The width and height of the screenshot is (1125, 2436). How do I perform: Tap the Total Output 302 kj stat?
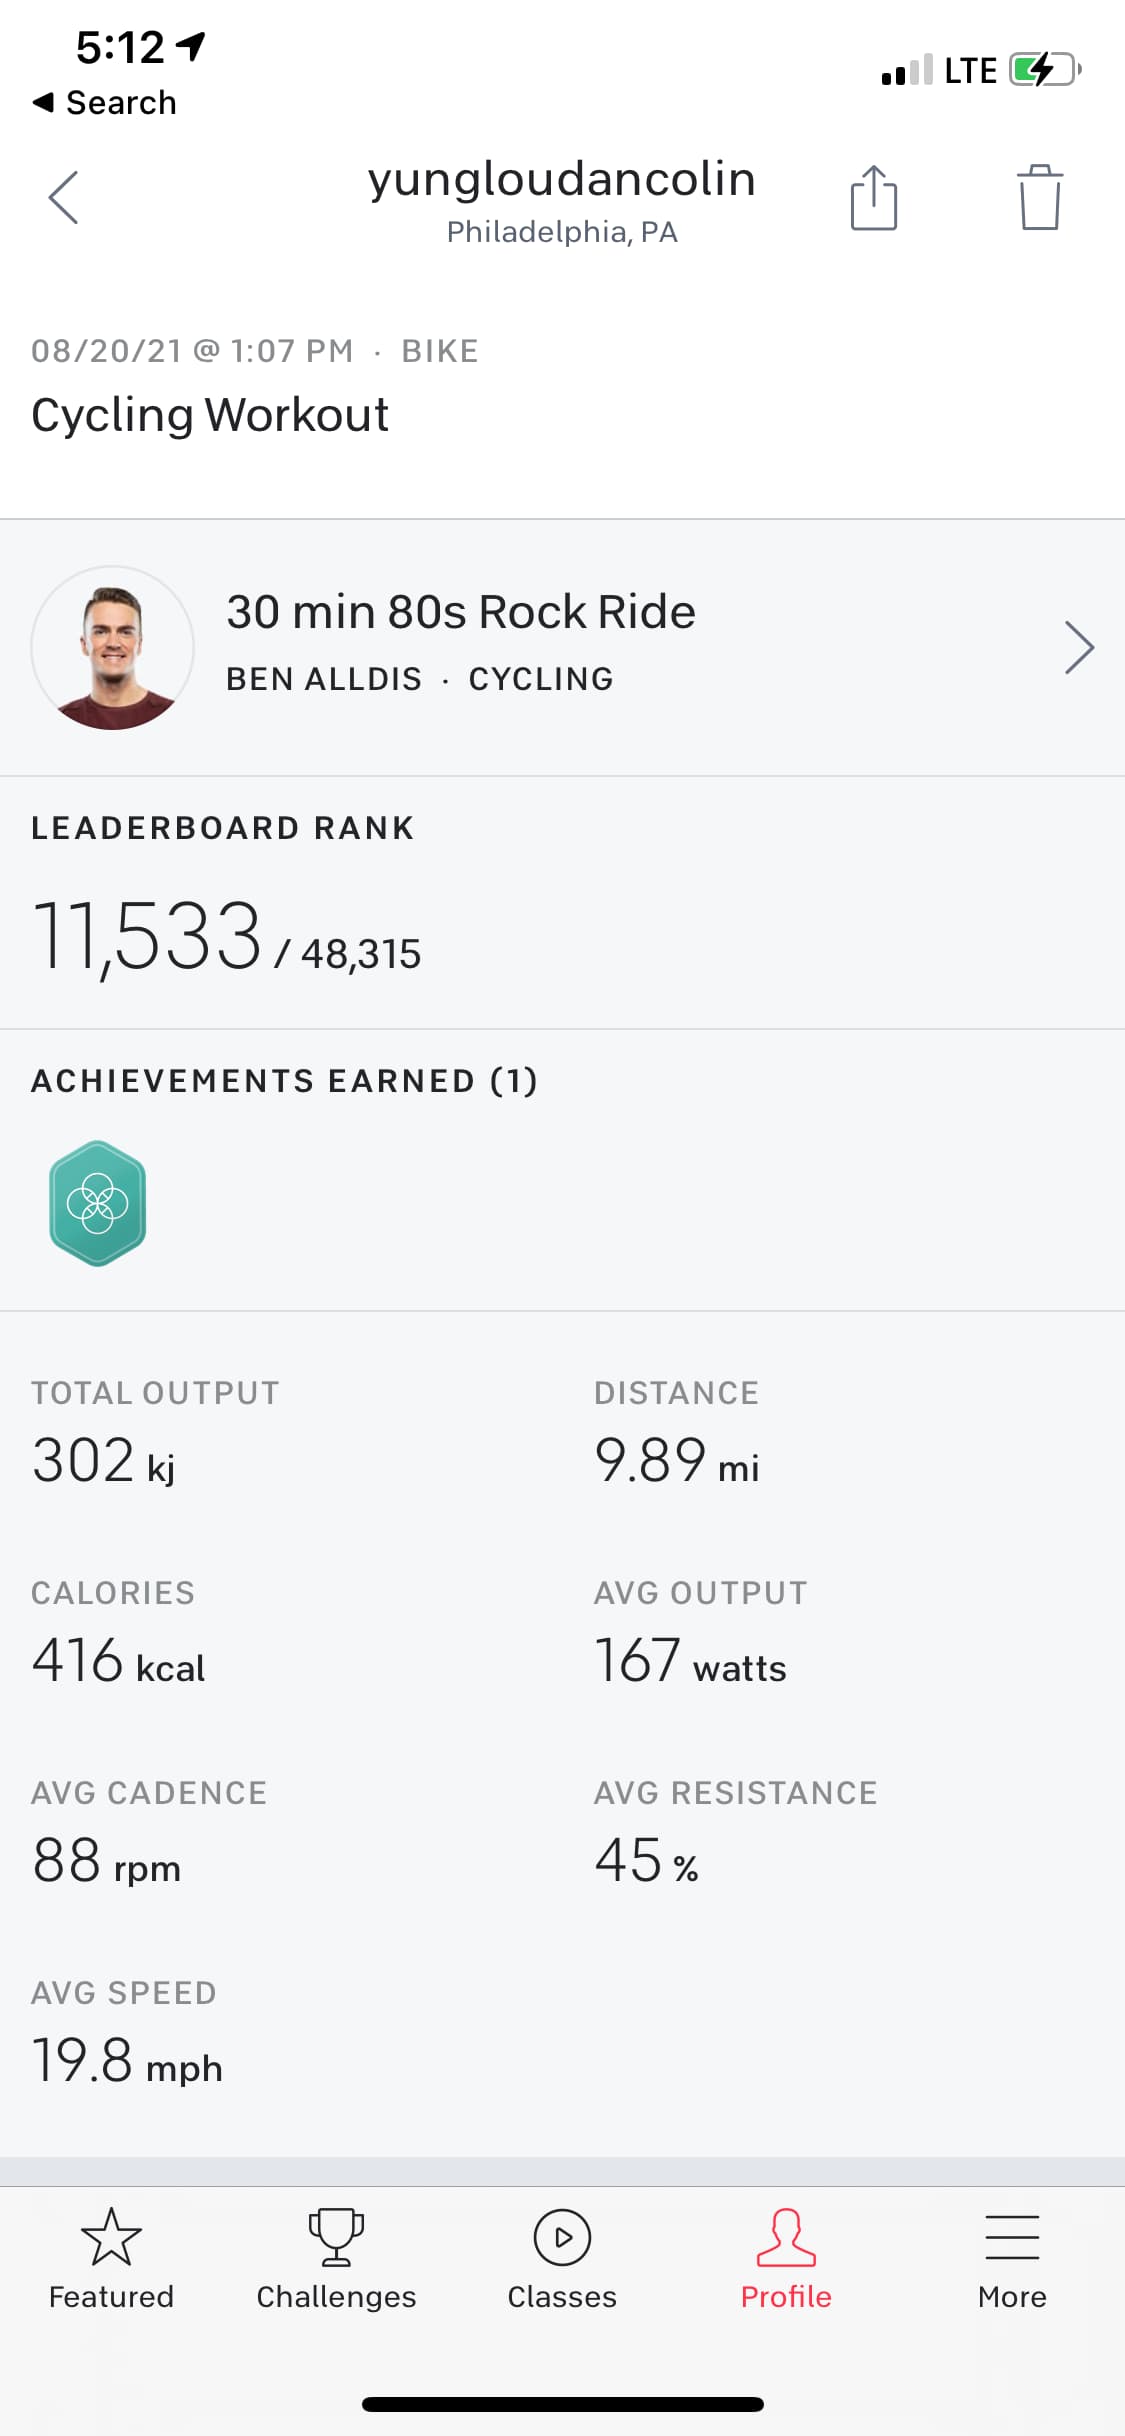[x=104, y=1460]
